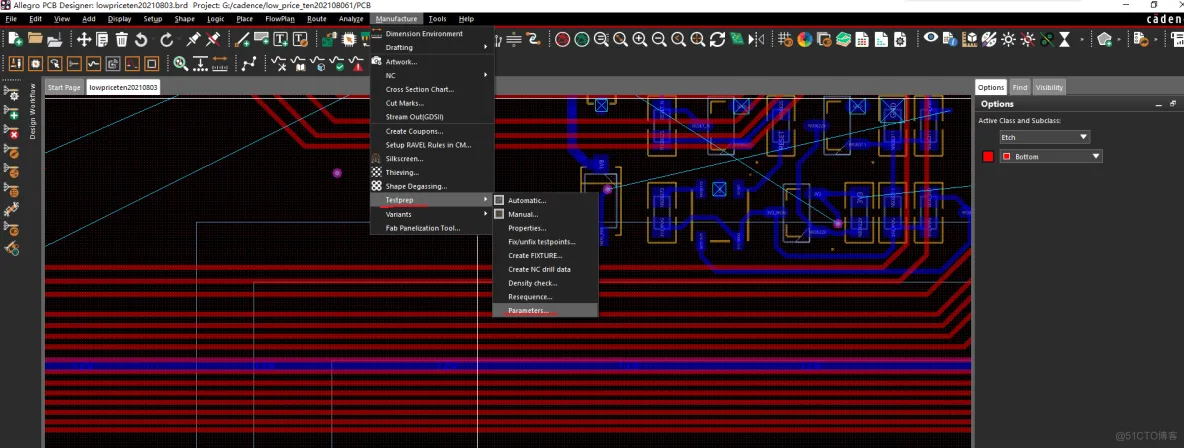Click the Fix (pin) icon
The width and height of the screenshot is (1184, 448).
[193, 39]
